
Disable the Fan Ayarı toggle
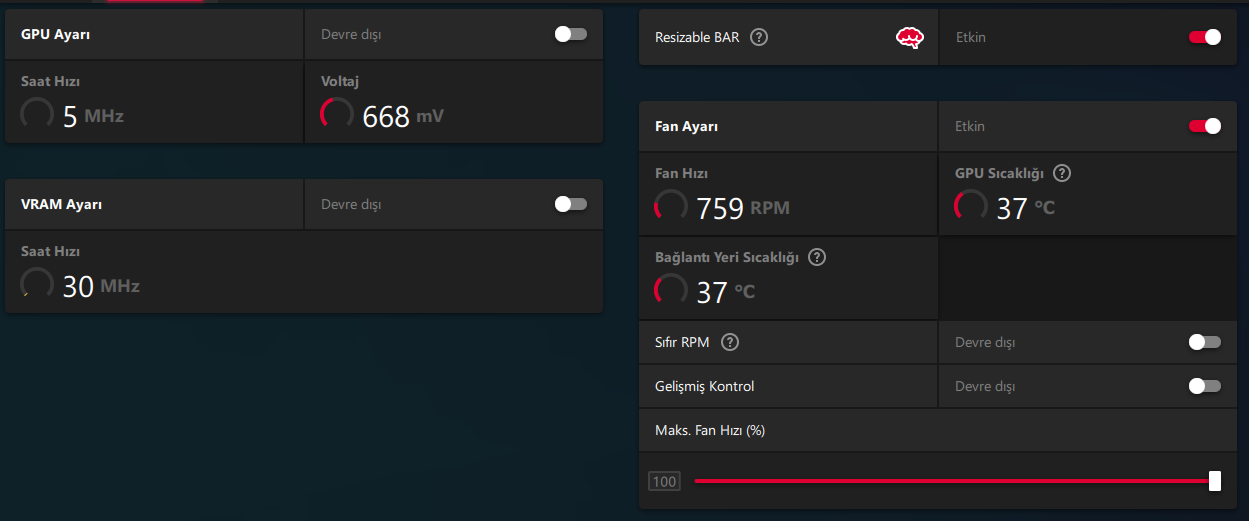click(x=1205, y=126)
